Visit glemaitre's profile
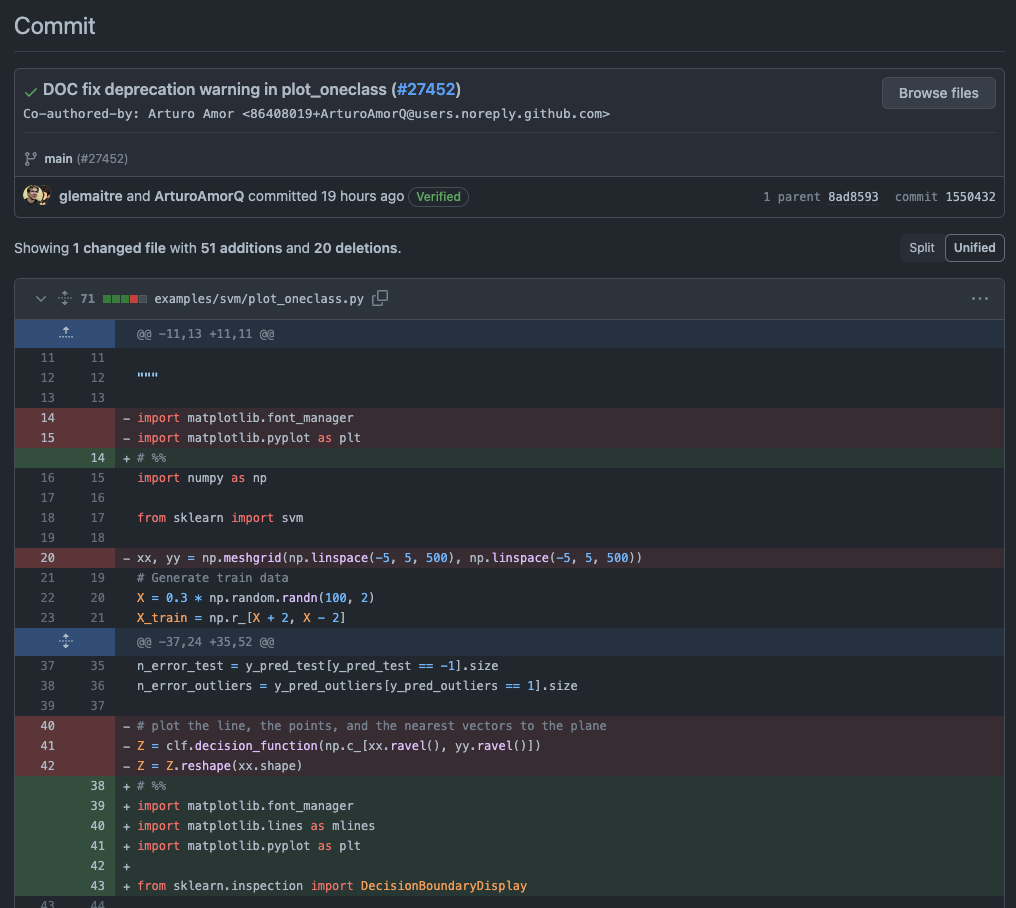Viewport: 1016px width, 908px height. (90, 196)
